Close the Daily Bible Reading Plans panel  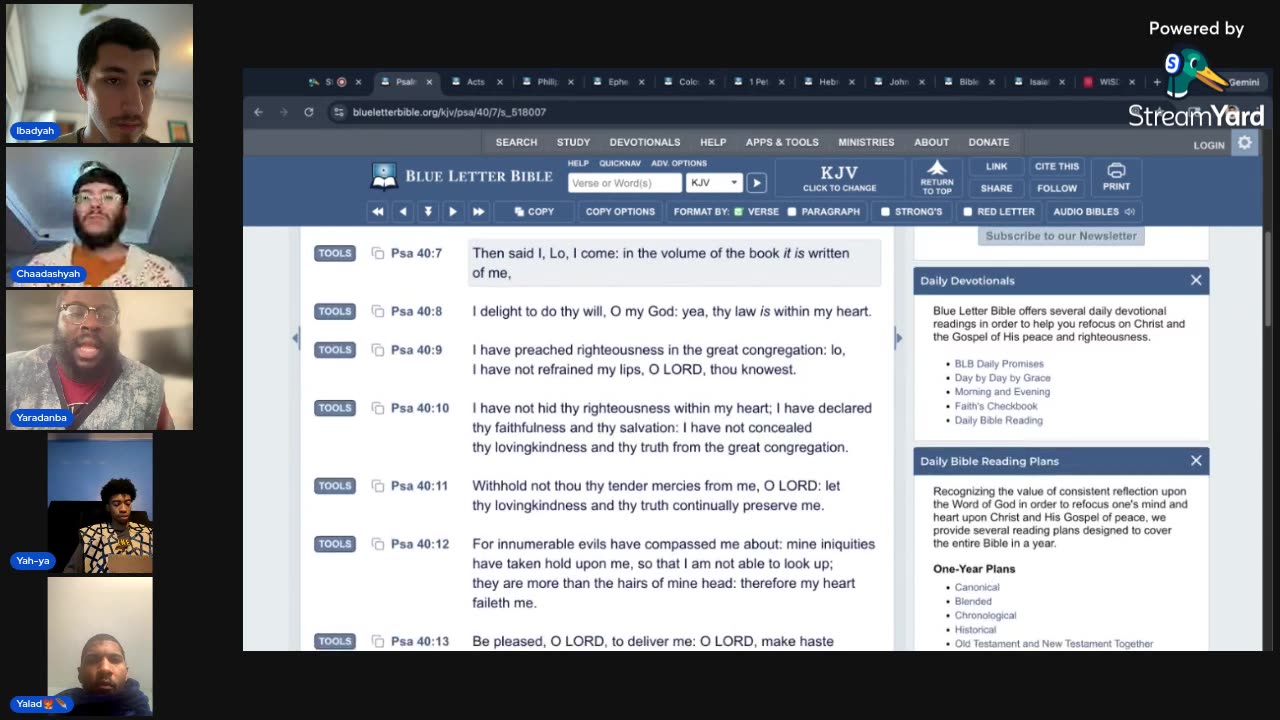pos(1196,461)
